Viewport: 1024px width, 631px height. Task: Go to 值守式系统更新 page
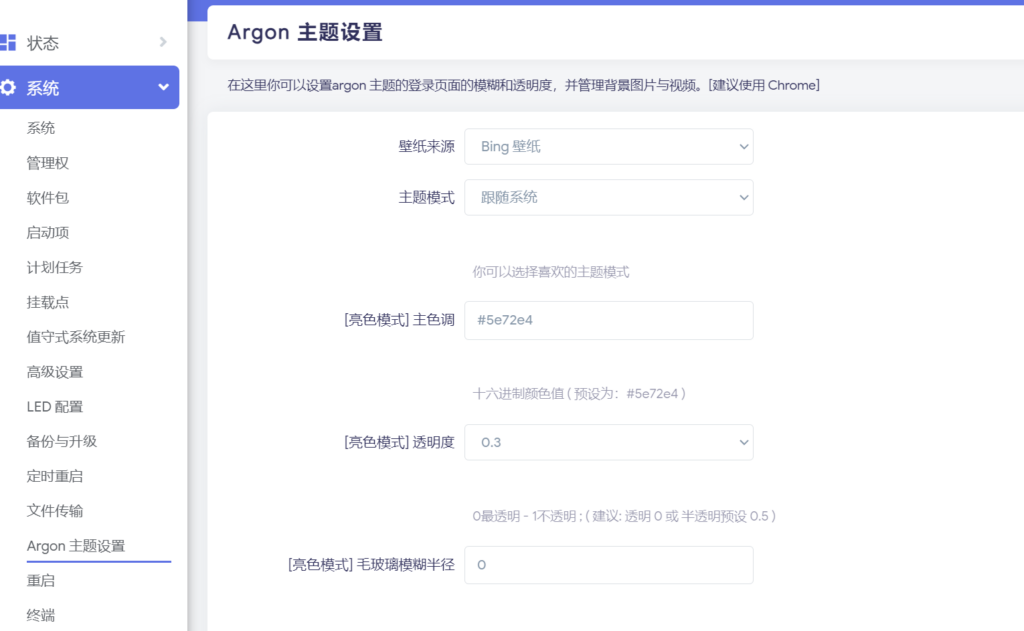point(76,337)
